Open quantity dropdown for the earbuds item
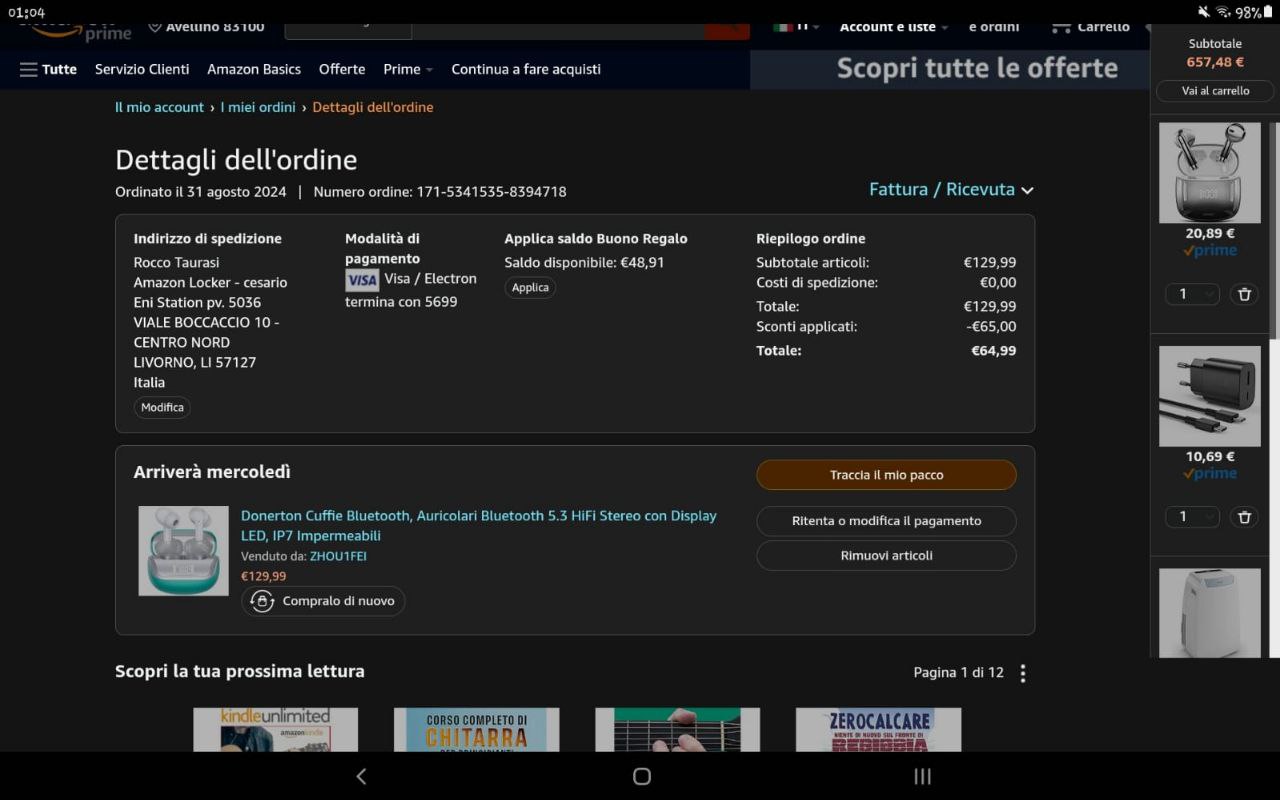The image size is (1280, 800). (1192, 294)
